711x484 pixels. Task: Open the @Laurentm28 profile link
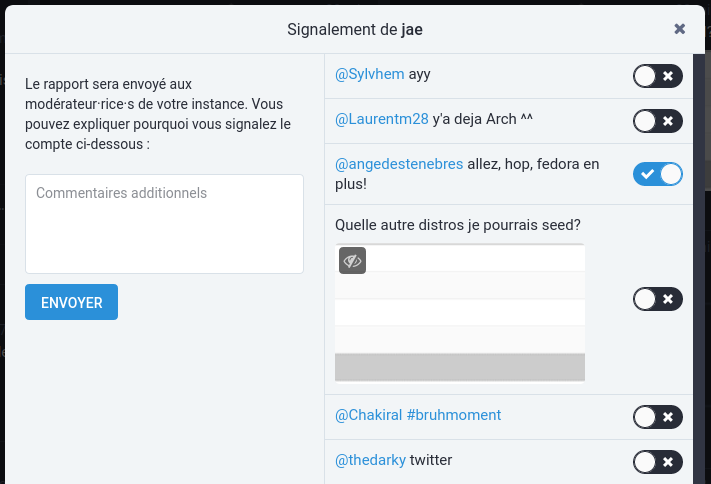[382, 119]
